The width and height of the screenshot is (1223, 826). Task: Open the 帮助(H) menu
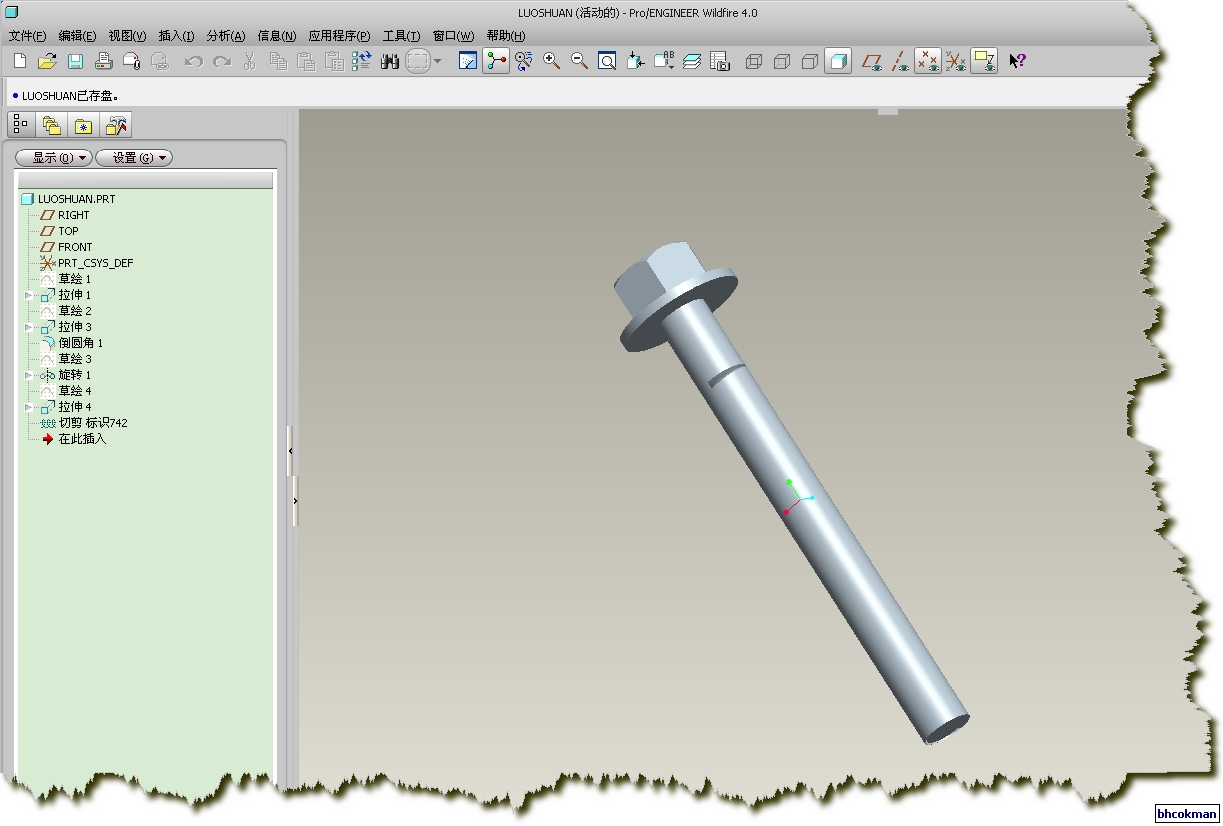coord(506,36)
